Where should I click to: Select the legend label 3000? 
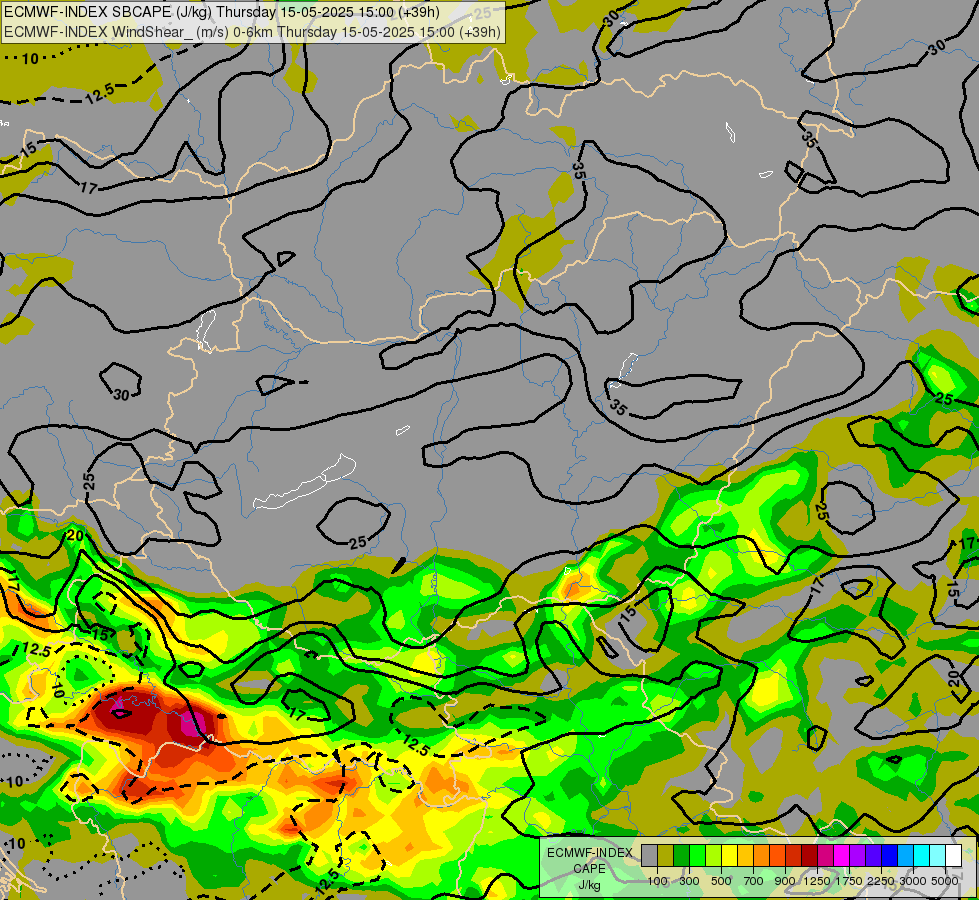[913, 881]
